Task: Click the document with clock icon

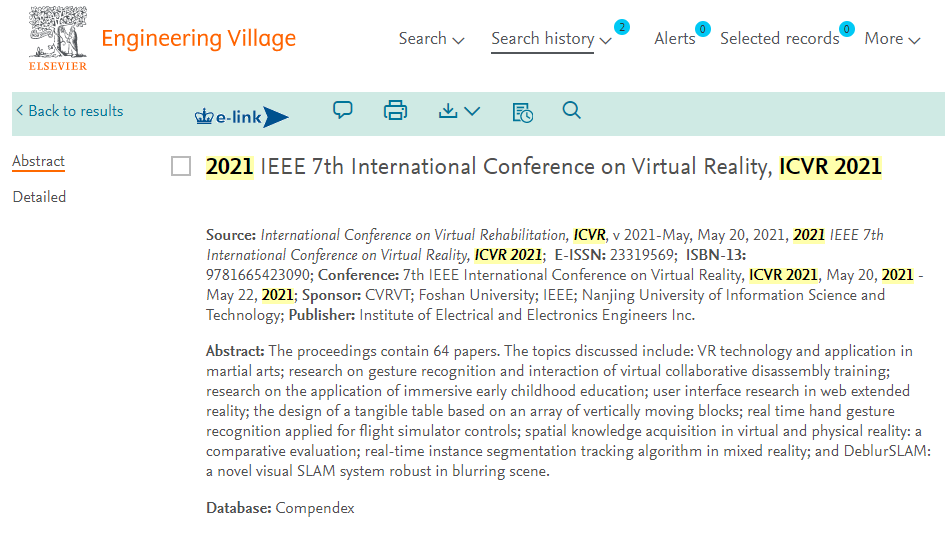Action: (523, 113)
